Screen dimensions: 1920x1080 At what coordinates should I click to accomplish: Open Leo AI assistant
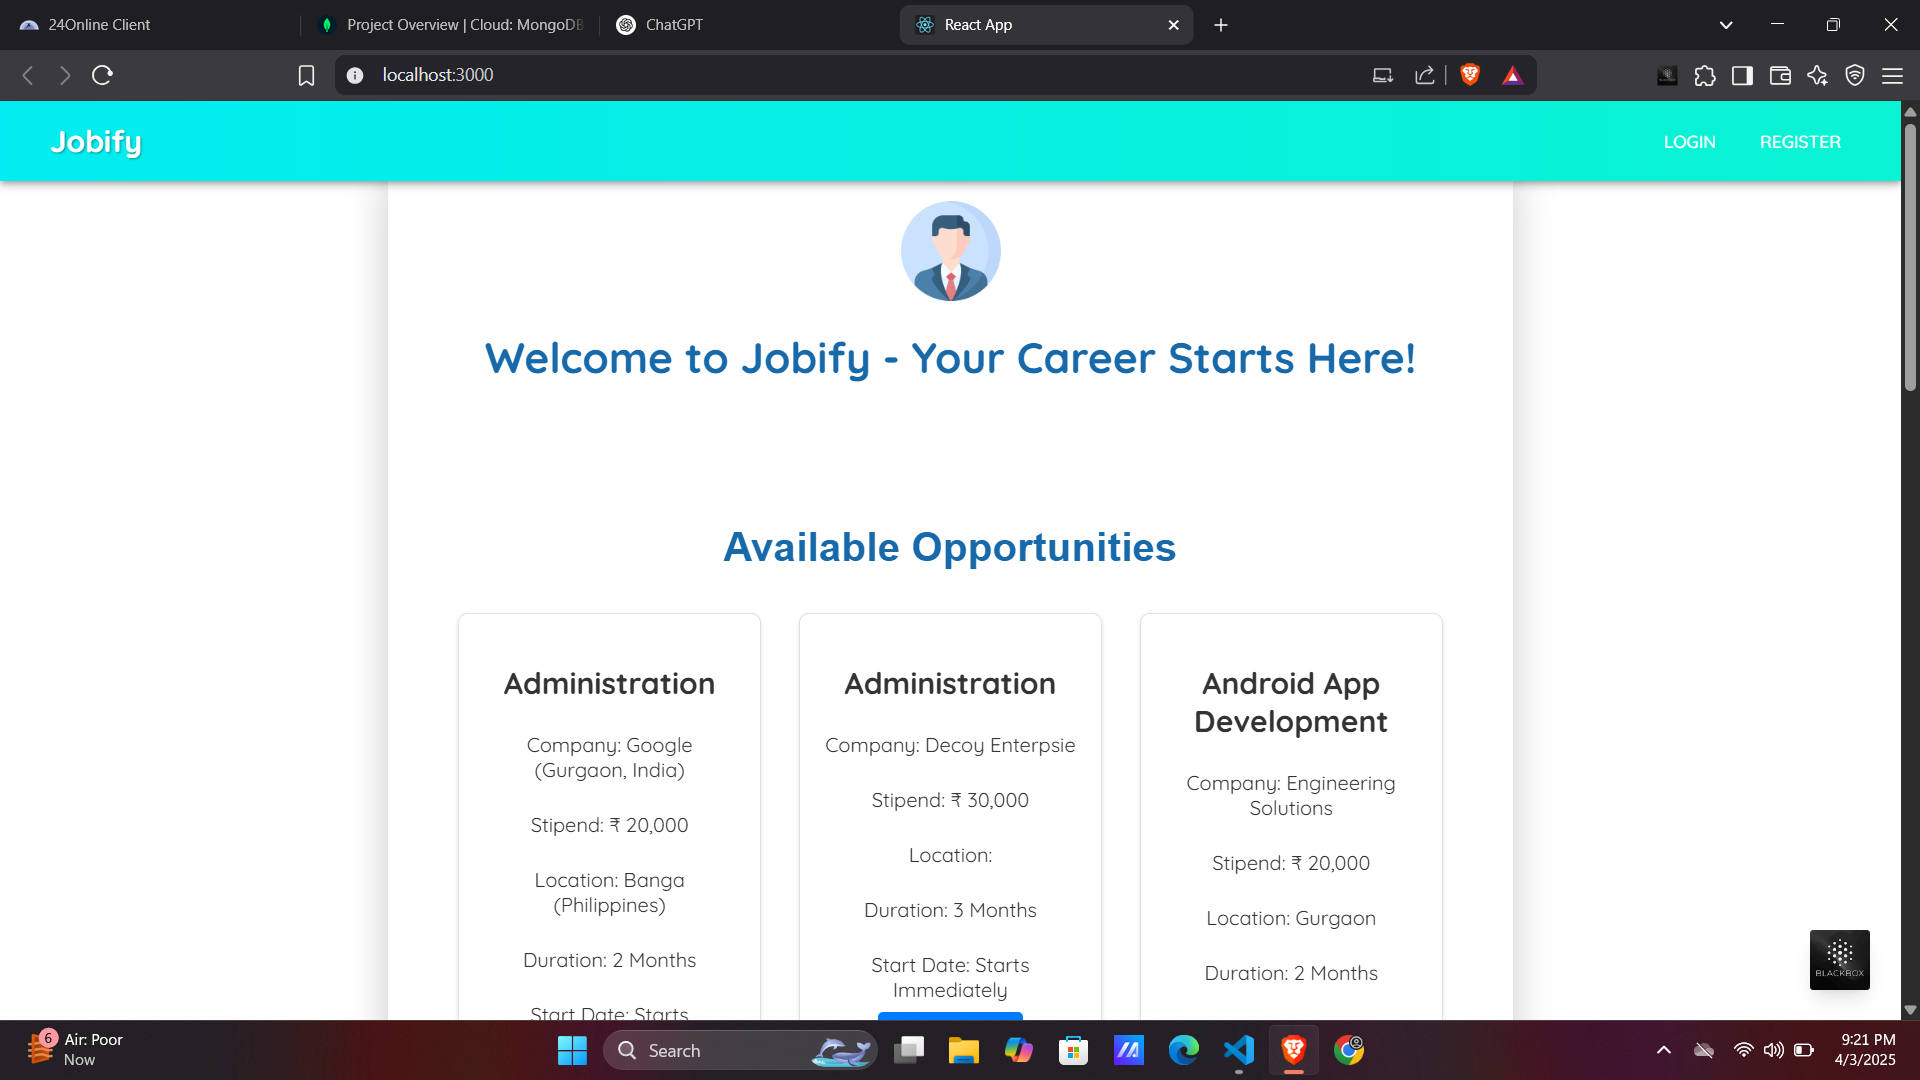(x=1818, y=75)
